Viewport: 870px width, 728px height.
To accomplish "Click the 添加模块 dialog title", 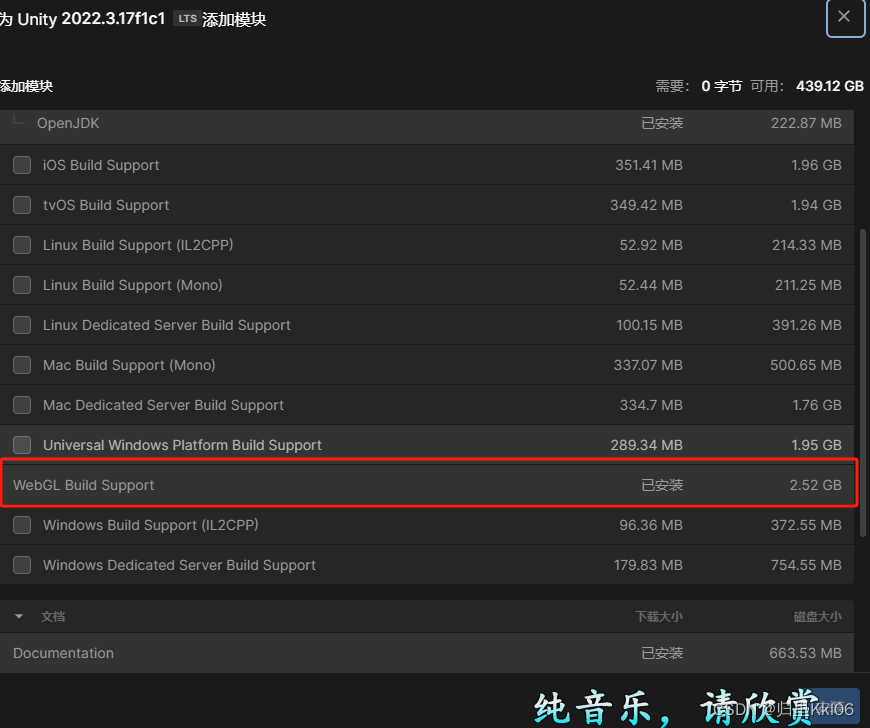I will tap(27, 86).
